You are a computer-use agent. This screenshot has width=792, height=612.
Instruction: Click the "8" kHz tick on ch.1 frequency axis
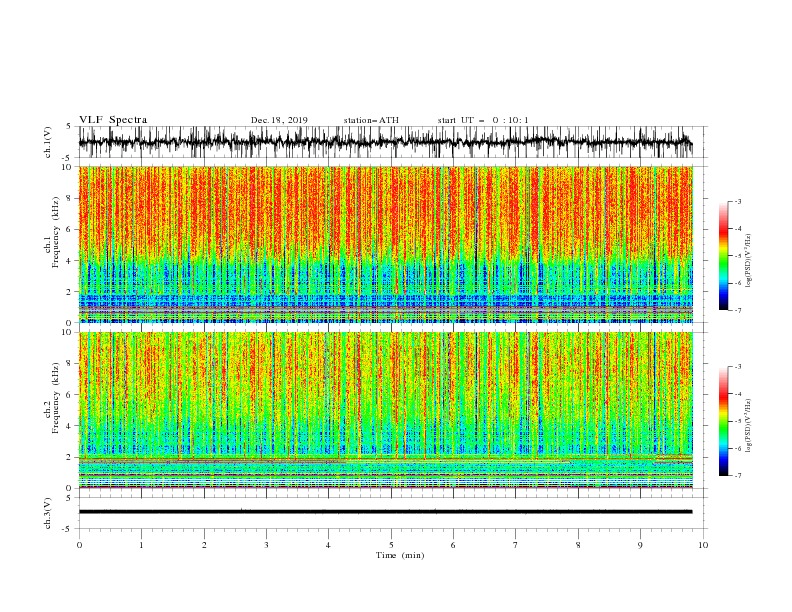click(70, 198)
